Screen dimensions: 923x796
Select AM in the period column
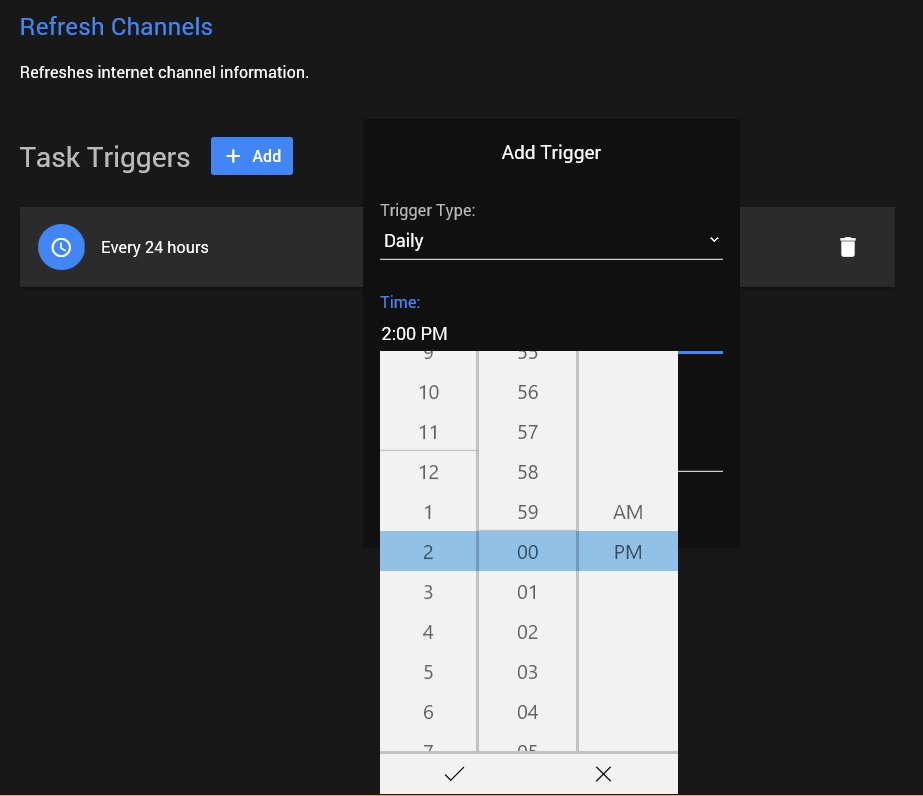tap(628, 512)
